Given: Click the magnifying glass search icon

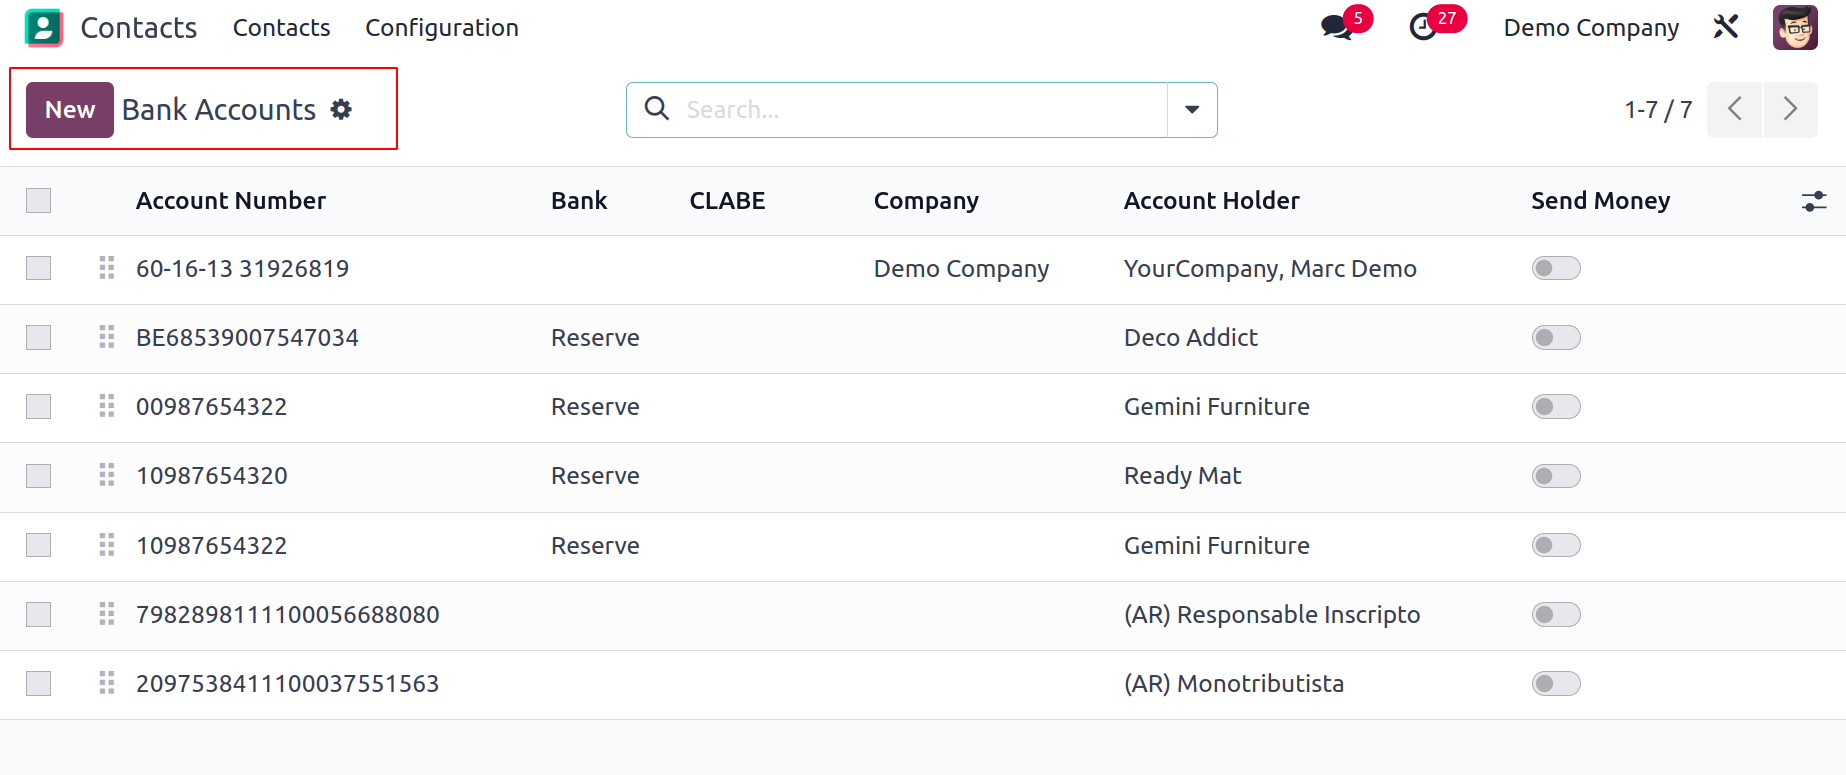Looking at the screenshot, I should click(657, 108).
